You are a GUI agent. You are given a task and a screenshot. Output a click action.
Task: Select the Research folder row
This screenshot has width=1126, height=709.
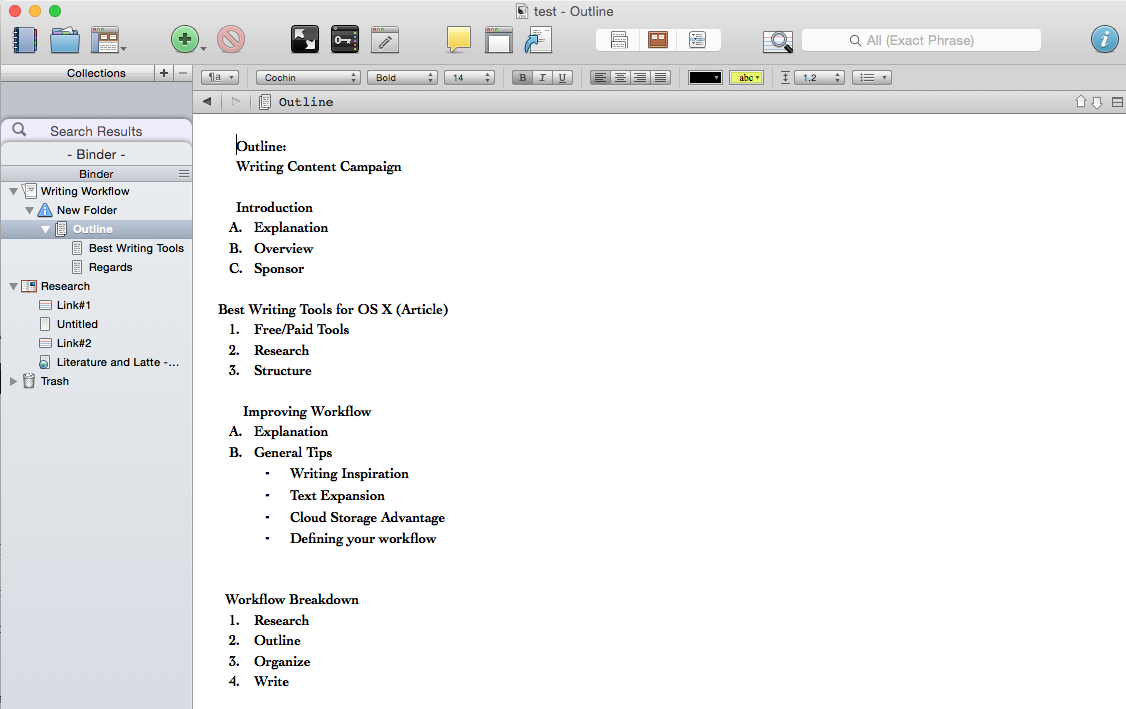(96, 286)
